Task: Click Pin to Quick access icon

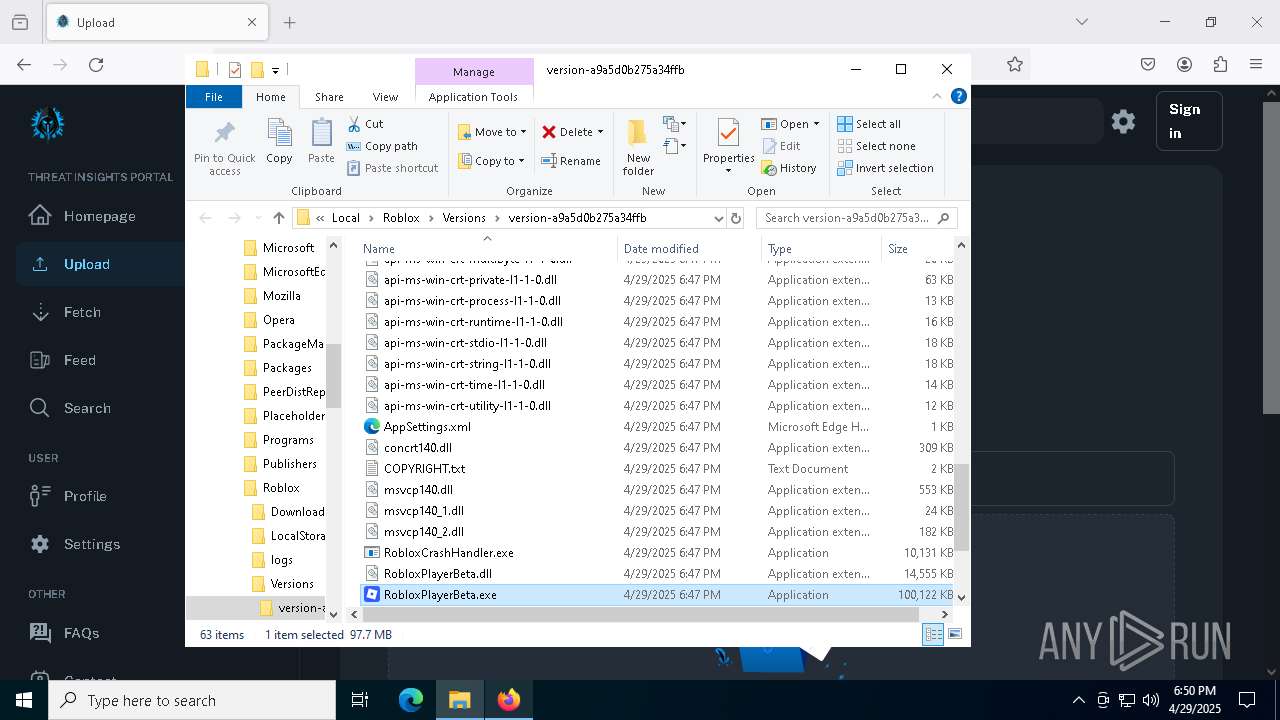Action: point(224,147)
